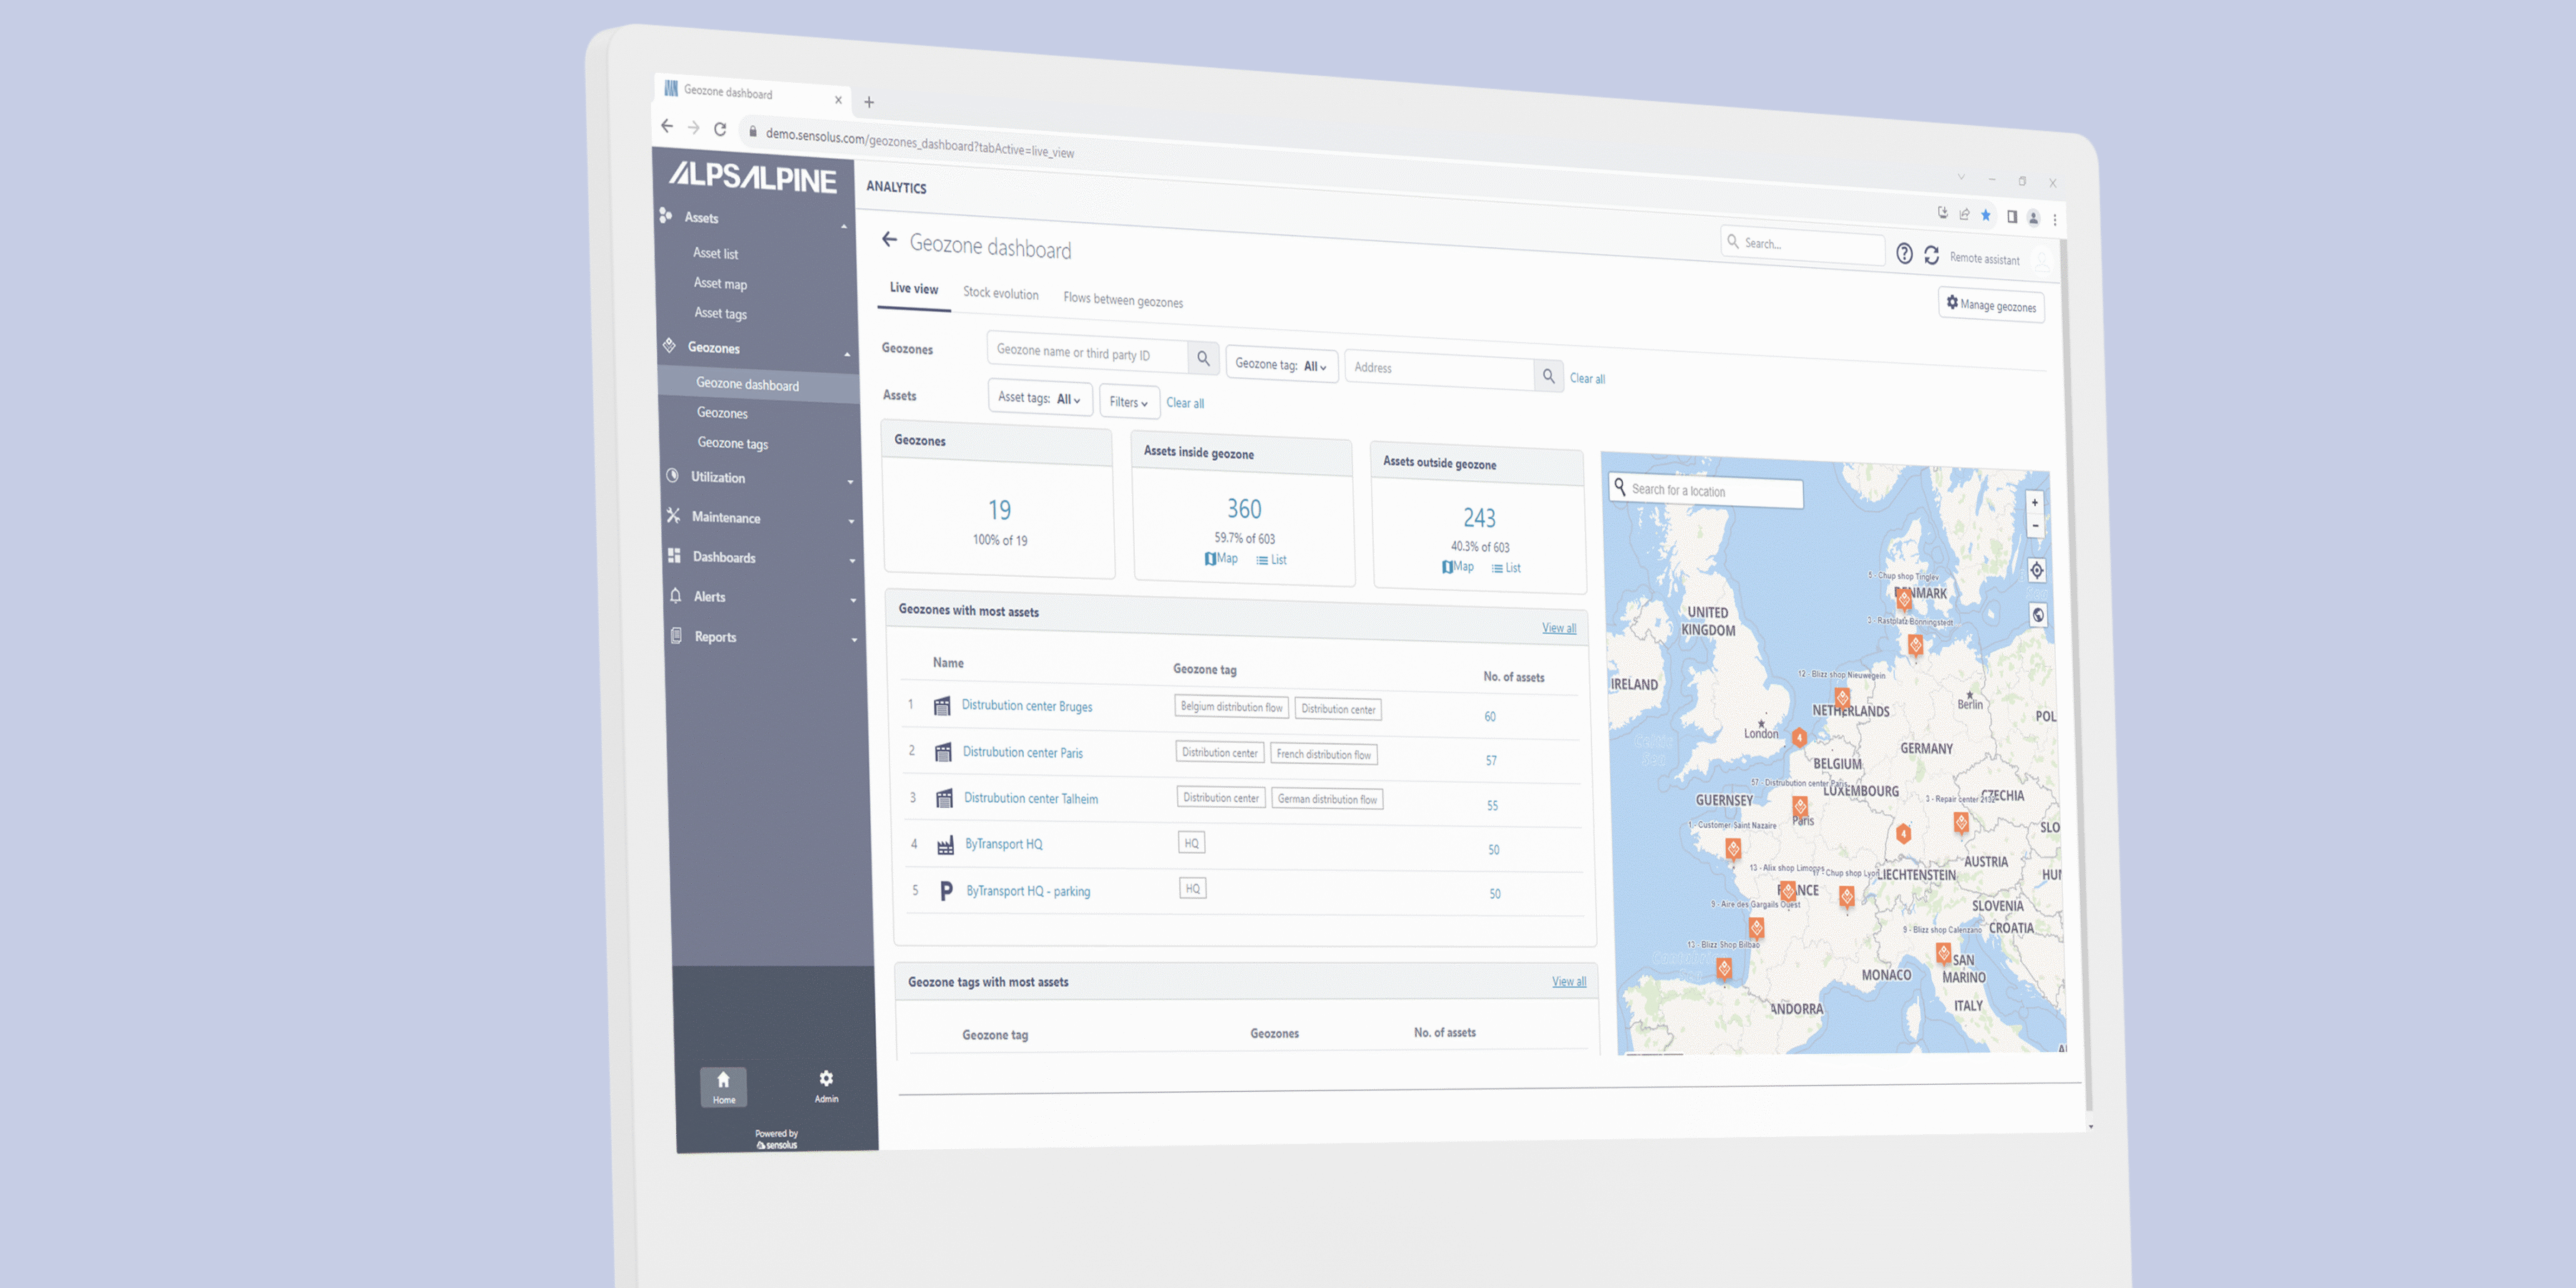Show assets inside geozone as List

pos(1272,560)
